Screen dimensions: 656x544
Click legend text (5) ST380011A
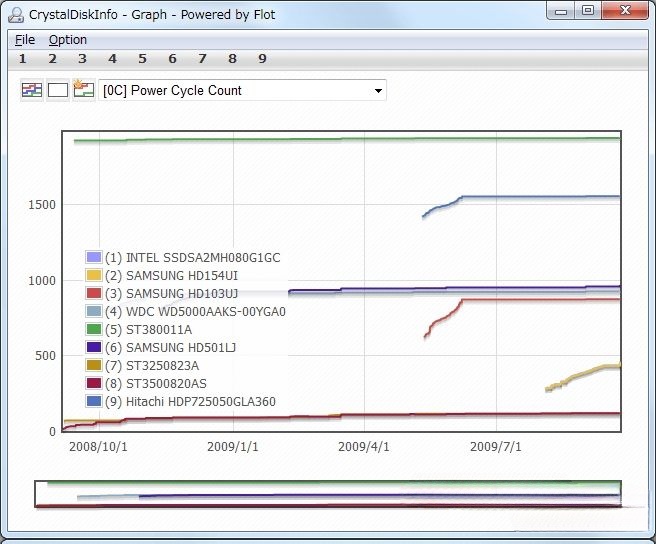pyautogui.click(x=148, y=330)
